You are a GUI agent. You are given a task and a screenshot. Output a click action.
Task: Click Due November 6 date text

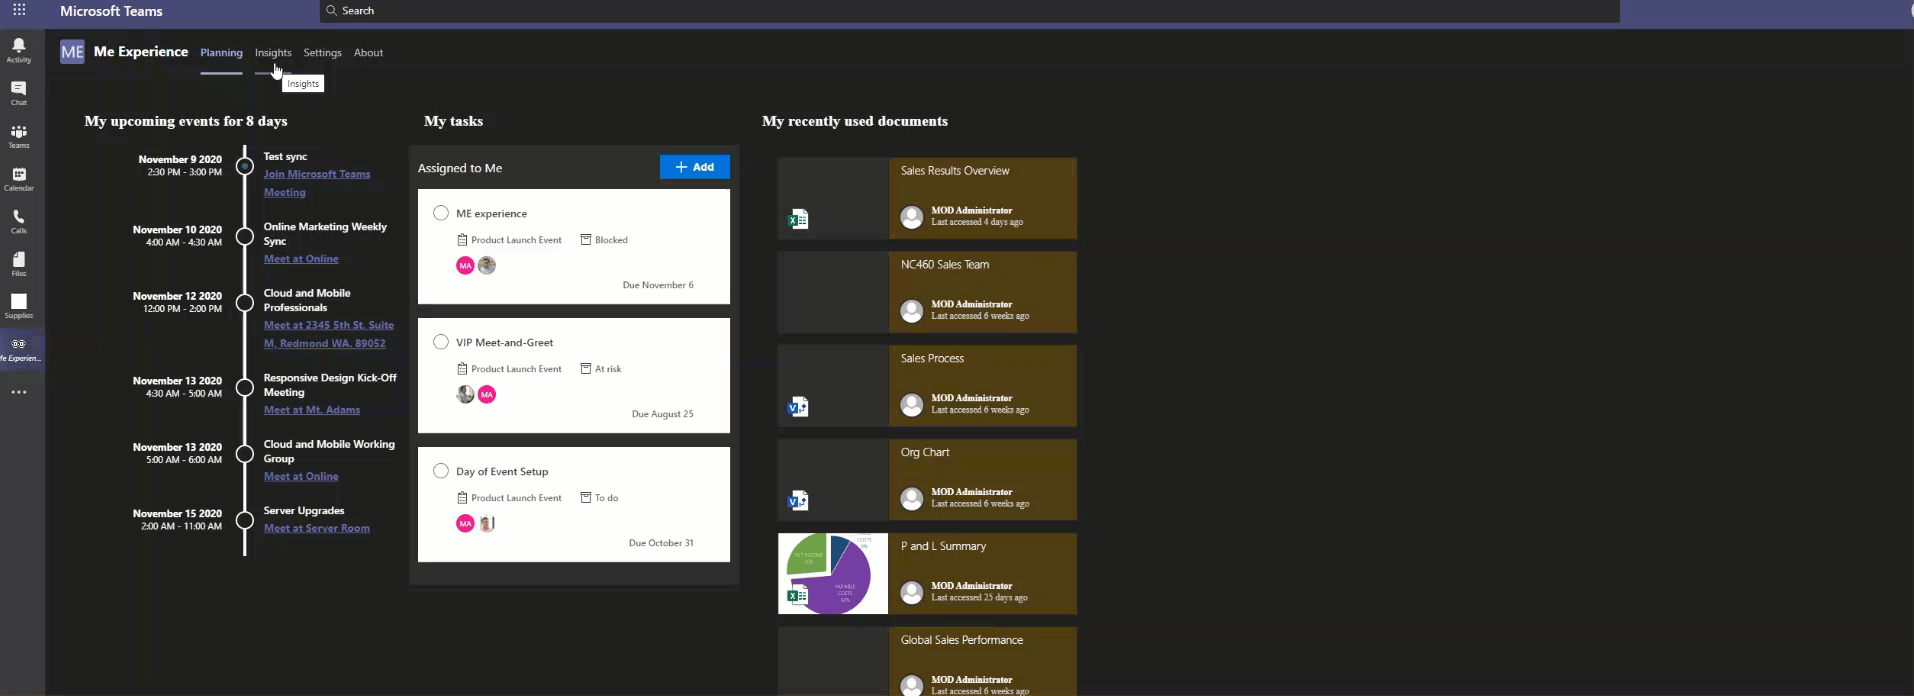pos(658,285)
